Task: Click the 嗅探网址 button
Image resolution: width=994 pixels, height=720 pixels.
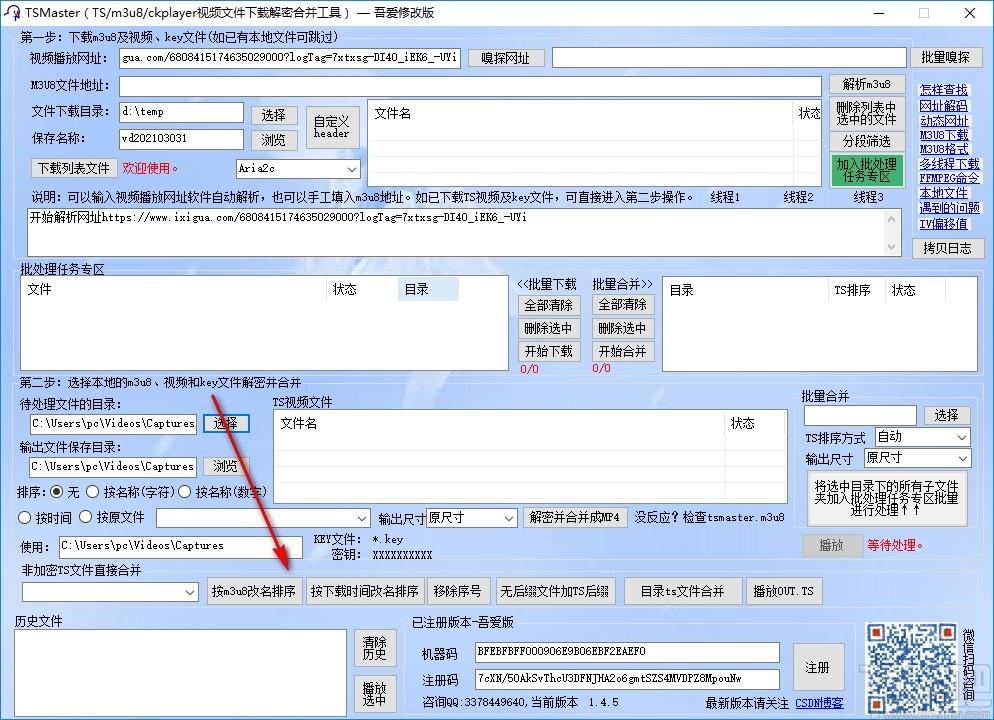Action: (x=505, y=58)
